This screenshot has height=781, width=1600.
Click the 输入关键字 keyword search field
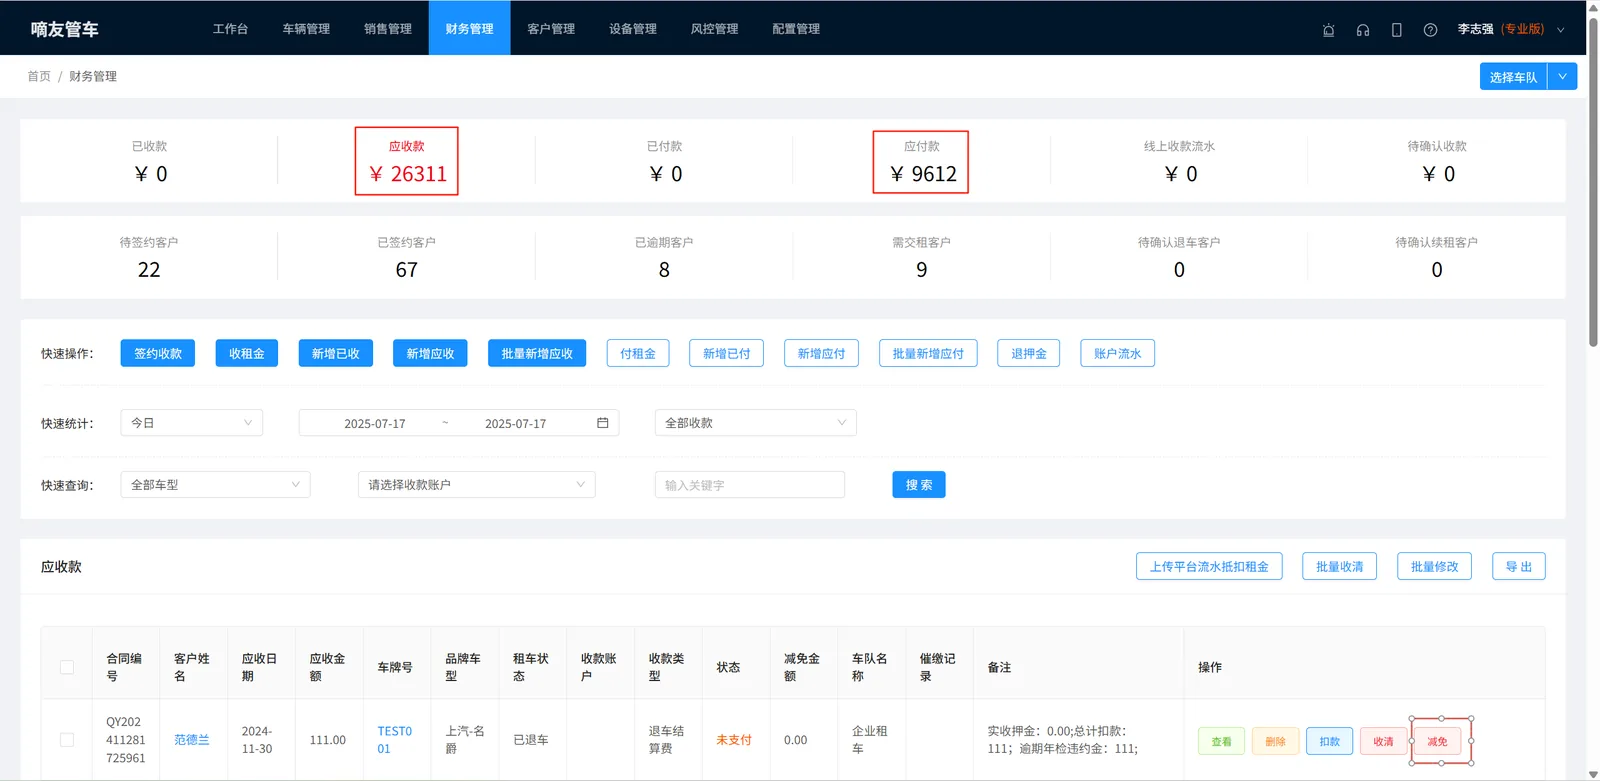point(750,485)
